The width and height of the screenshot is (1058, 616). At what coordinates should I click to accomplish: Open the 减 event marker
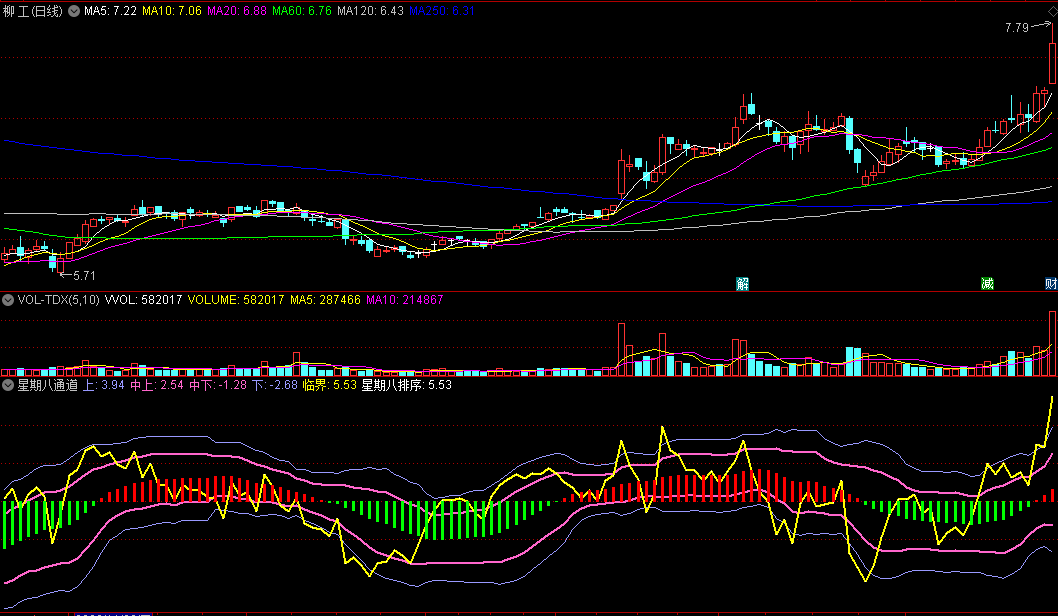coord(987,283)
